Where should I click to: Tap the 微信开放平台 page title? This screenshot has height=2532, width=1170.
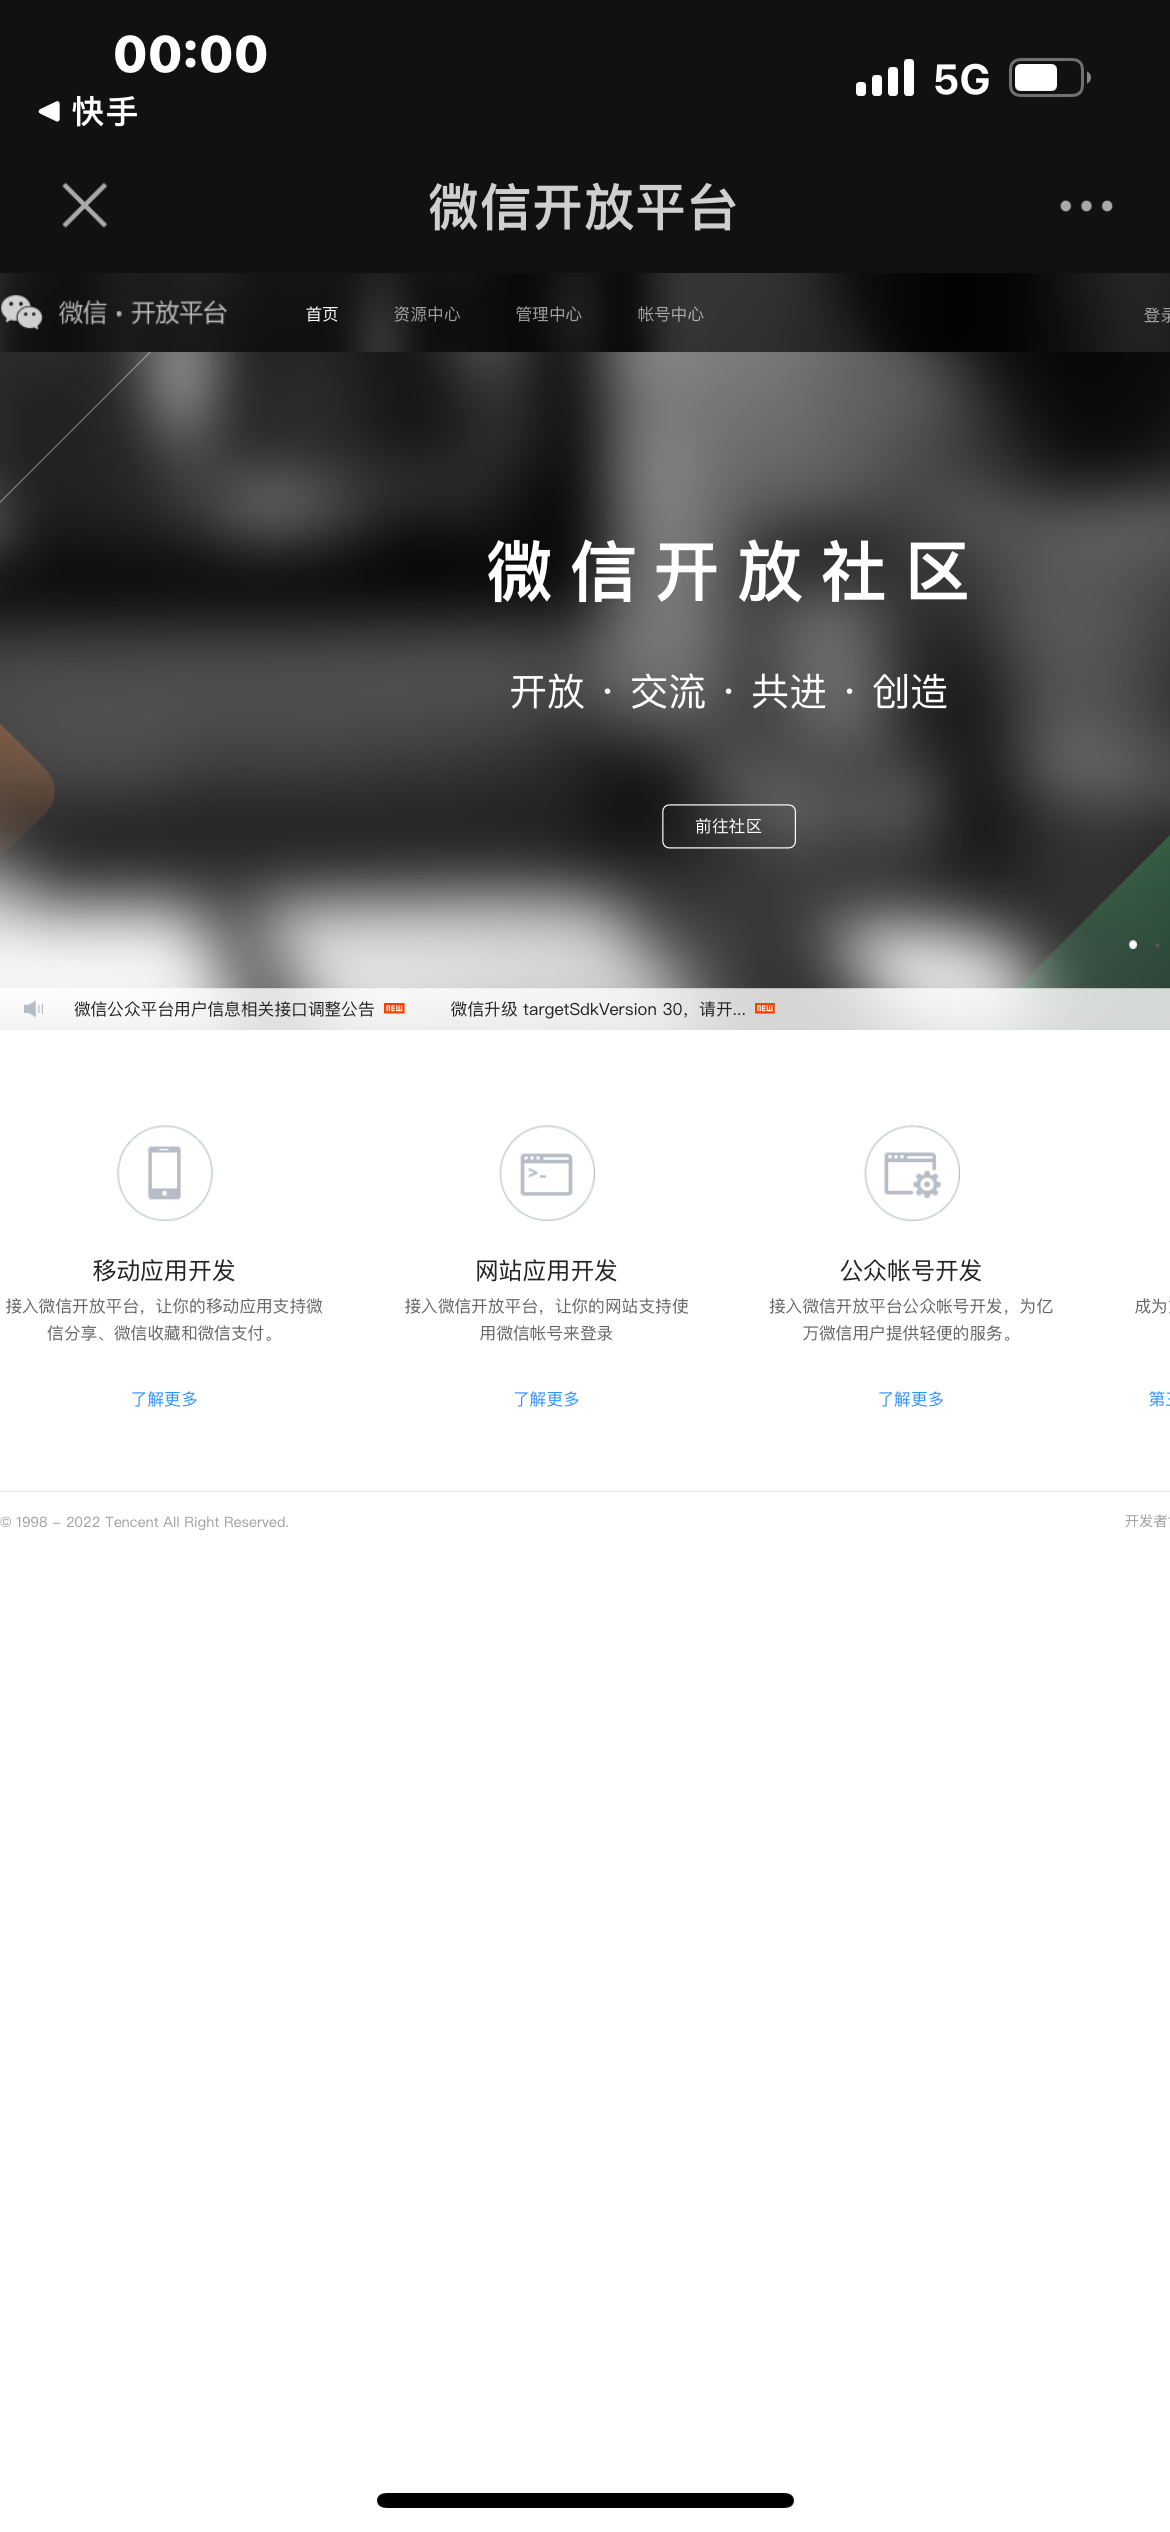583,207
